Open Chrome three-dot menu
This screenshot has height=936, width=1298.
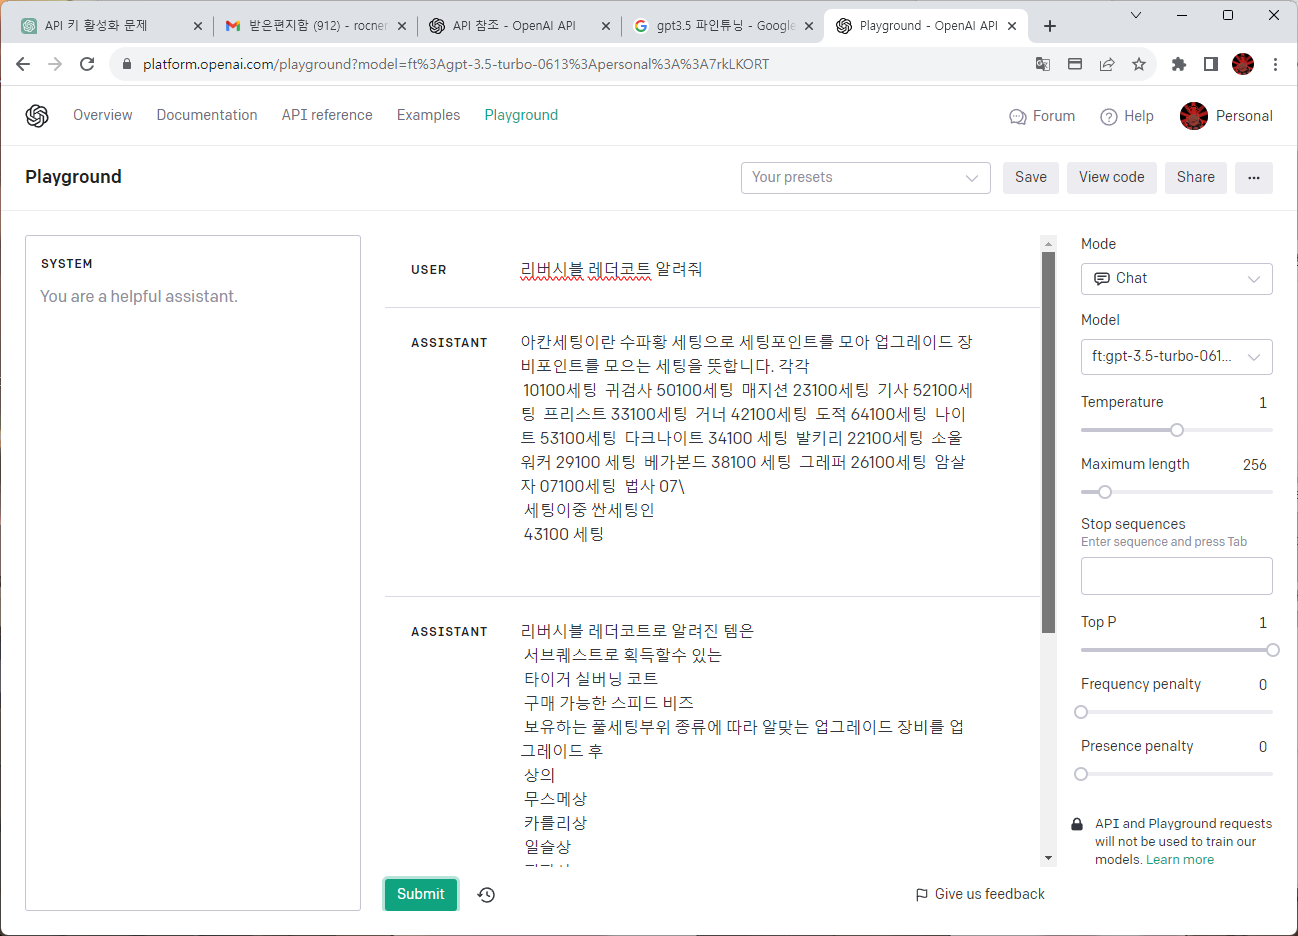pos(1275,64)
